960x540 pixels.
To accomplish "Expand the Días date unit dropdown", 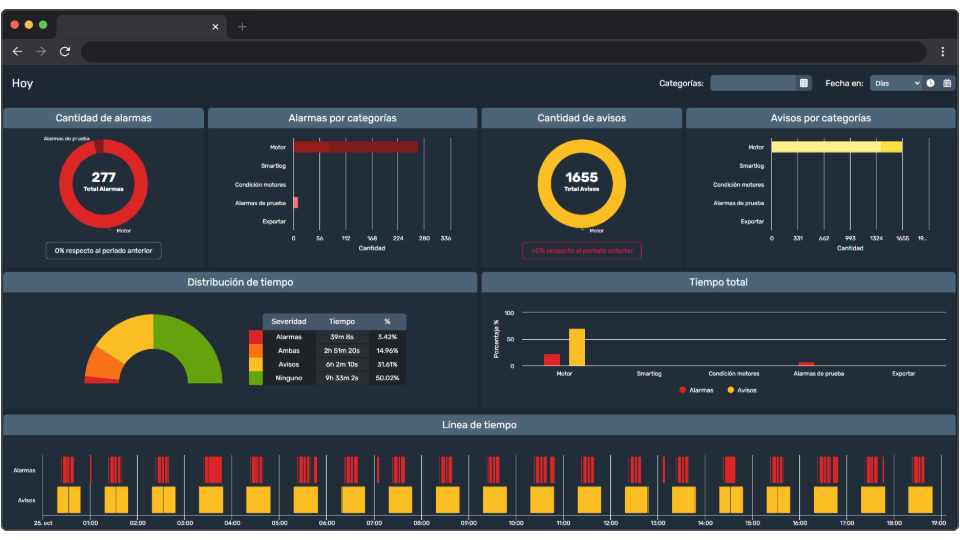I will pyautogui.click(x=895, y=83).
